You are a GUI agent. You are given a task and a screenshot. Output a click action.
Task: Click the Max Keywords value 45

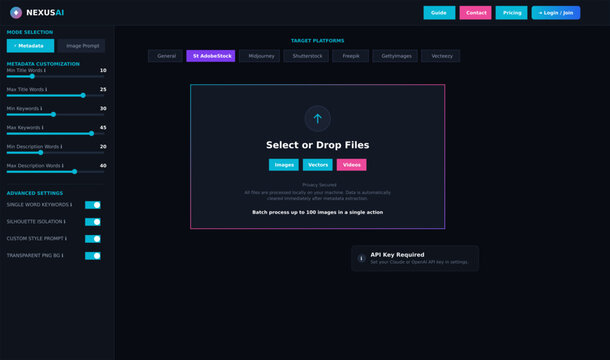(x=103, y=128)
